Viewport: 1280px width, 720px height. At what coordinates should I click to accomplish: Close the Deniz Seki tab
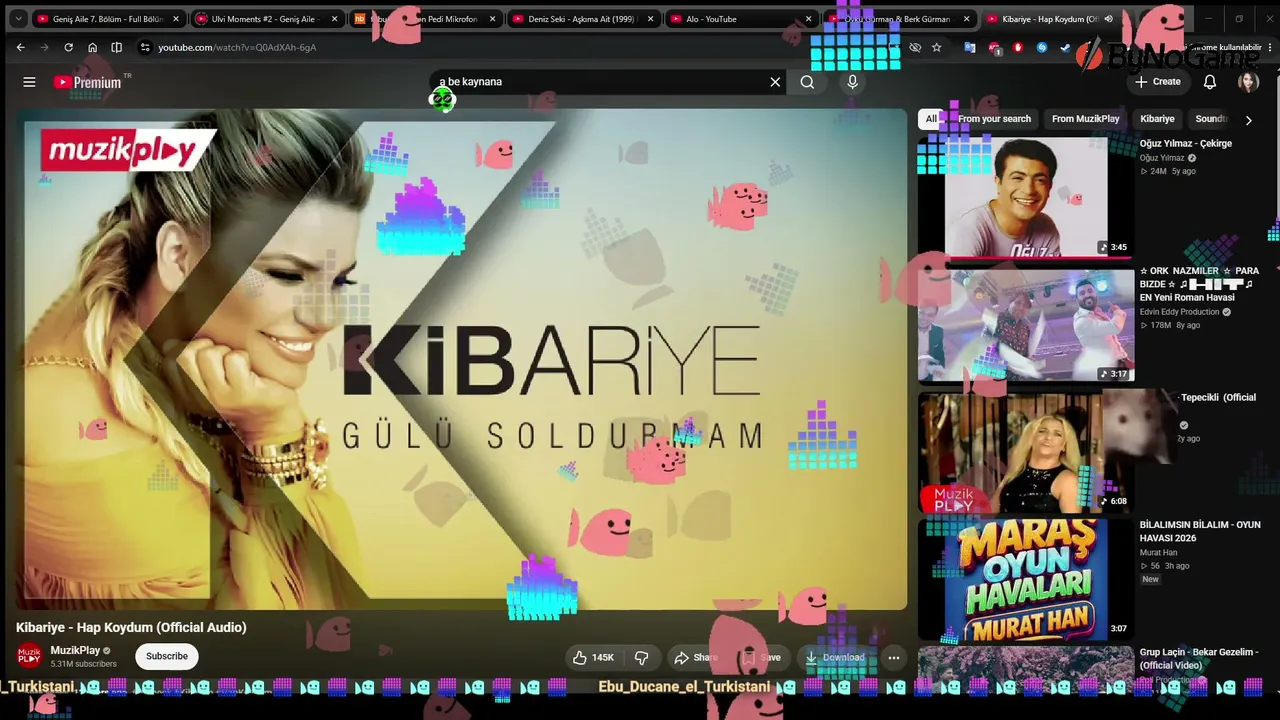pyautogui.click(x=650, y=19)
